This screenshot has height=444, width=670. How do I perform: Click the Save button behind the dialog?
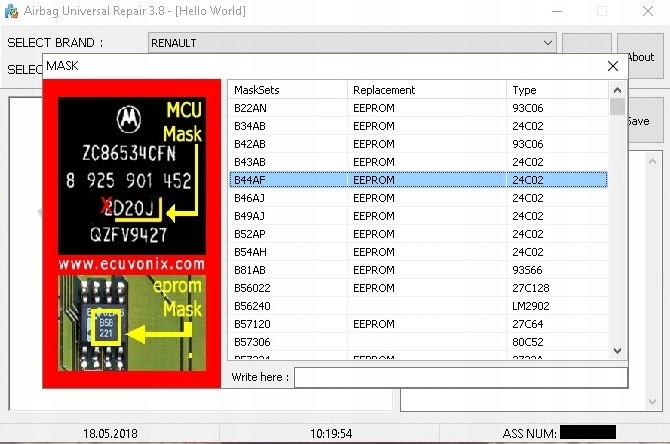coord(646,121)
